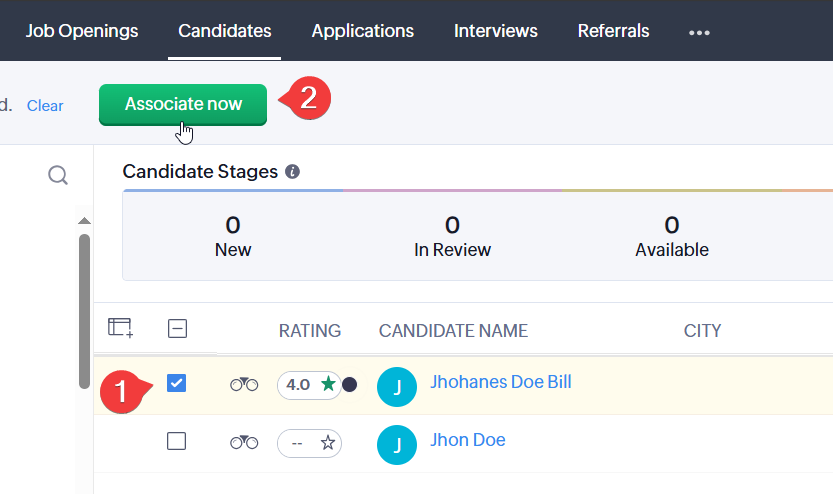Switch to the Job Openings tab
The height and width of the screenshot is (494, 833).
82,31
